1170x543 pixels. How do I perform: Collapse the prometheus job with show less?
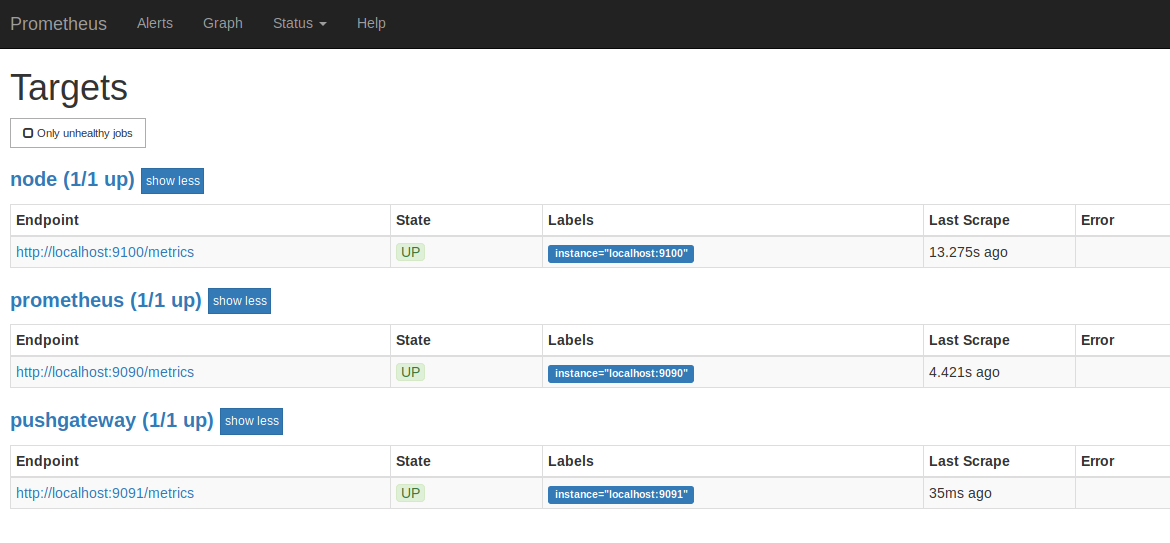(x=240, y=301)
